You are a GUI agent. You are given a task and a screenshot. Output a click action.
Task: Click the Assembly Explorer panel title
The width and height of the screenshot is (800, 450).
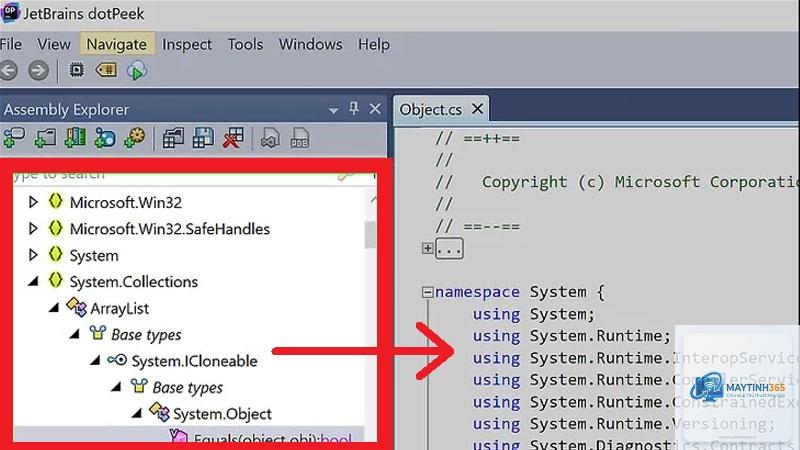click(66, 110)
